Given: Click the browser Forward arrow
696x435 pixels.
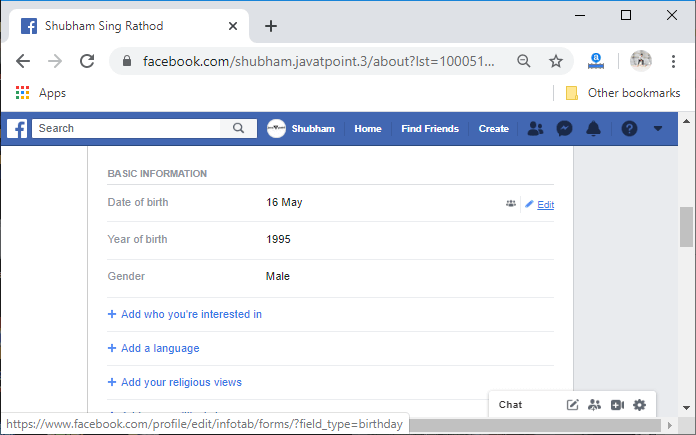Looking at the screenshot, I should click(55, 61).
